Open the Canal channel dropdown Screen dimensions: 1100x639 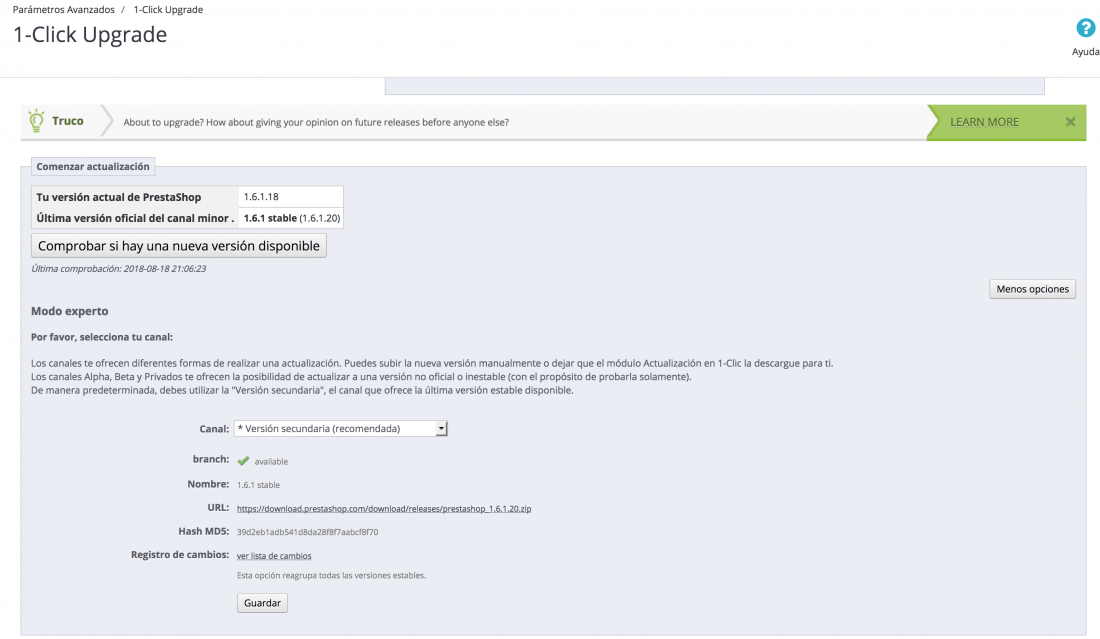pos(340,429)
